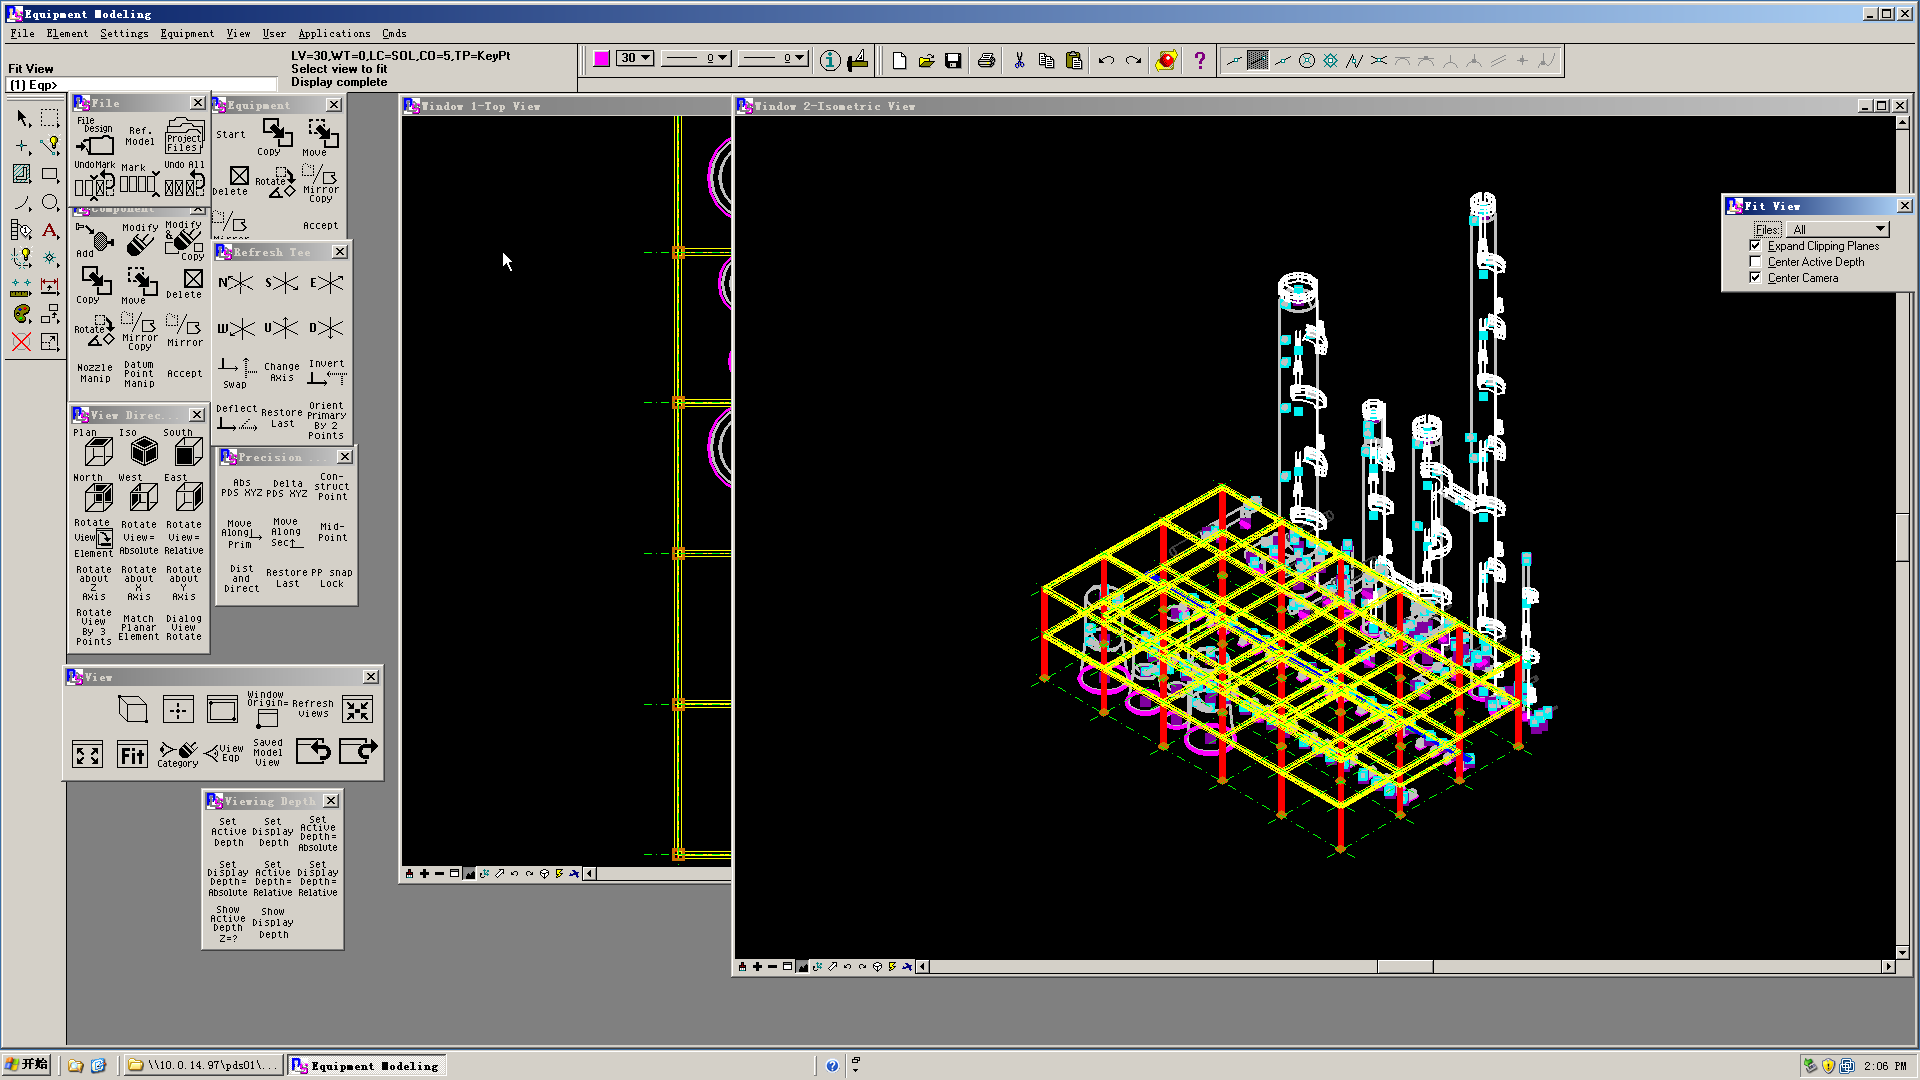This screenshot has height=1080, width=1920.
Task: Expand the line style dropdown
Action: click(722, 58)
